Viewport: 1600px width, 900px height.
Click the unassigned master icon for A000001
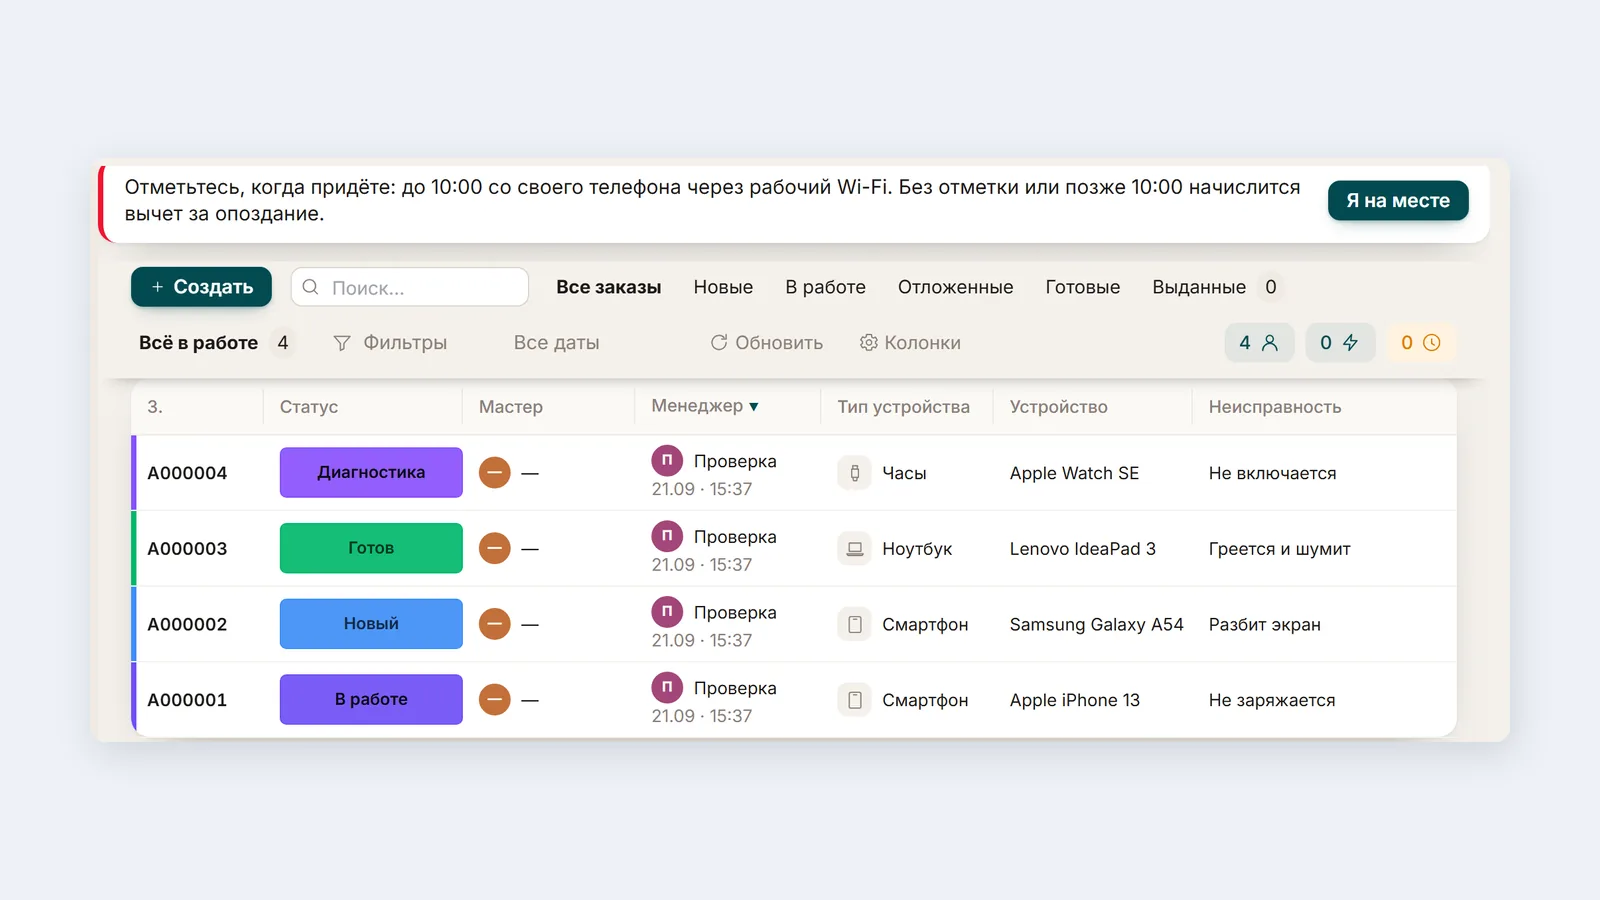coord(494,699)
